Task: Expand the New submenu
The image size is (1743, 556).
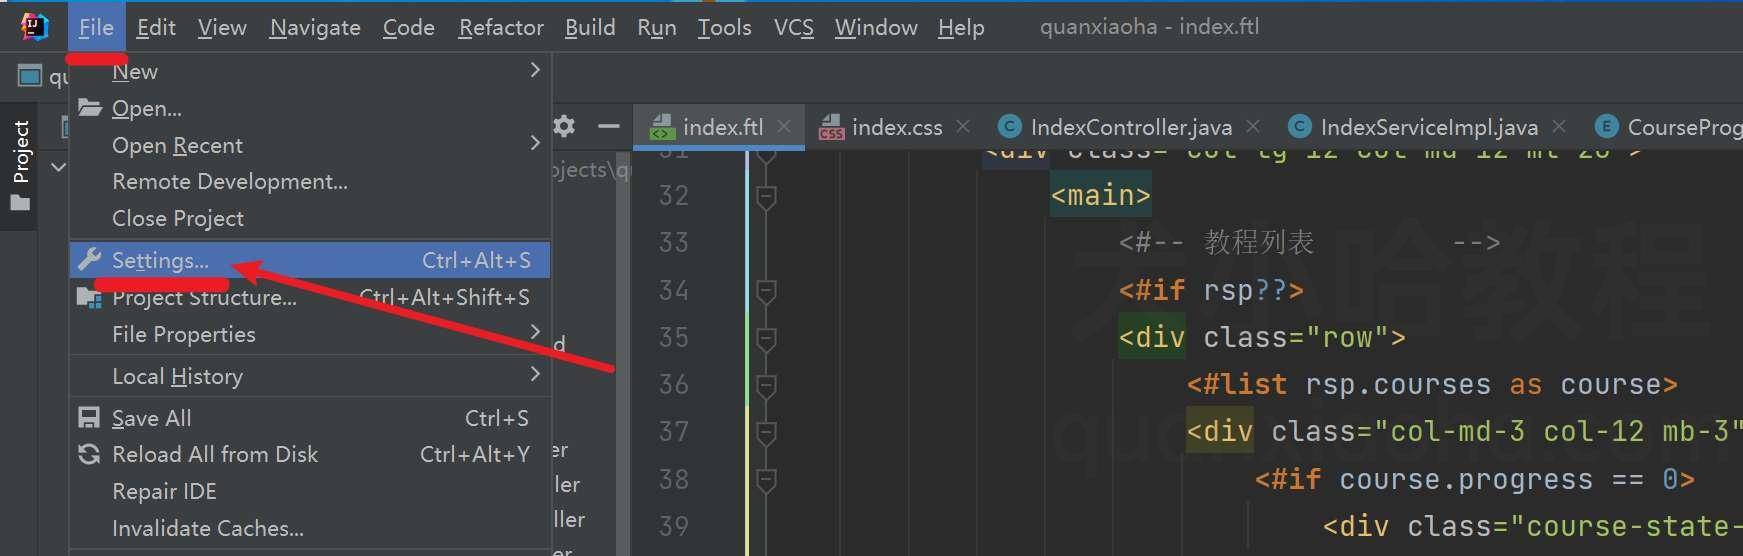Action: pyautogui.click(x=535, y=70)
